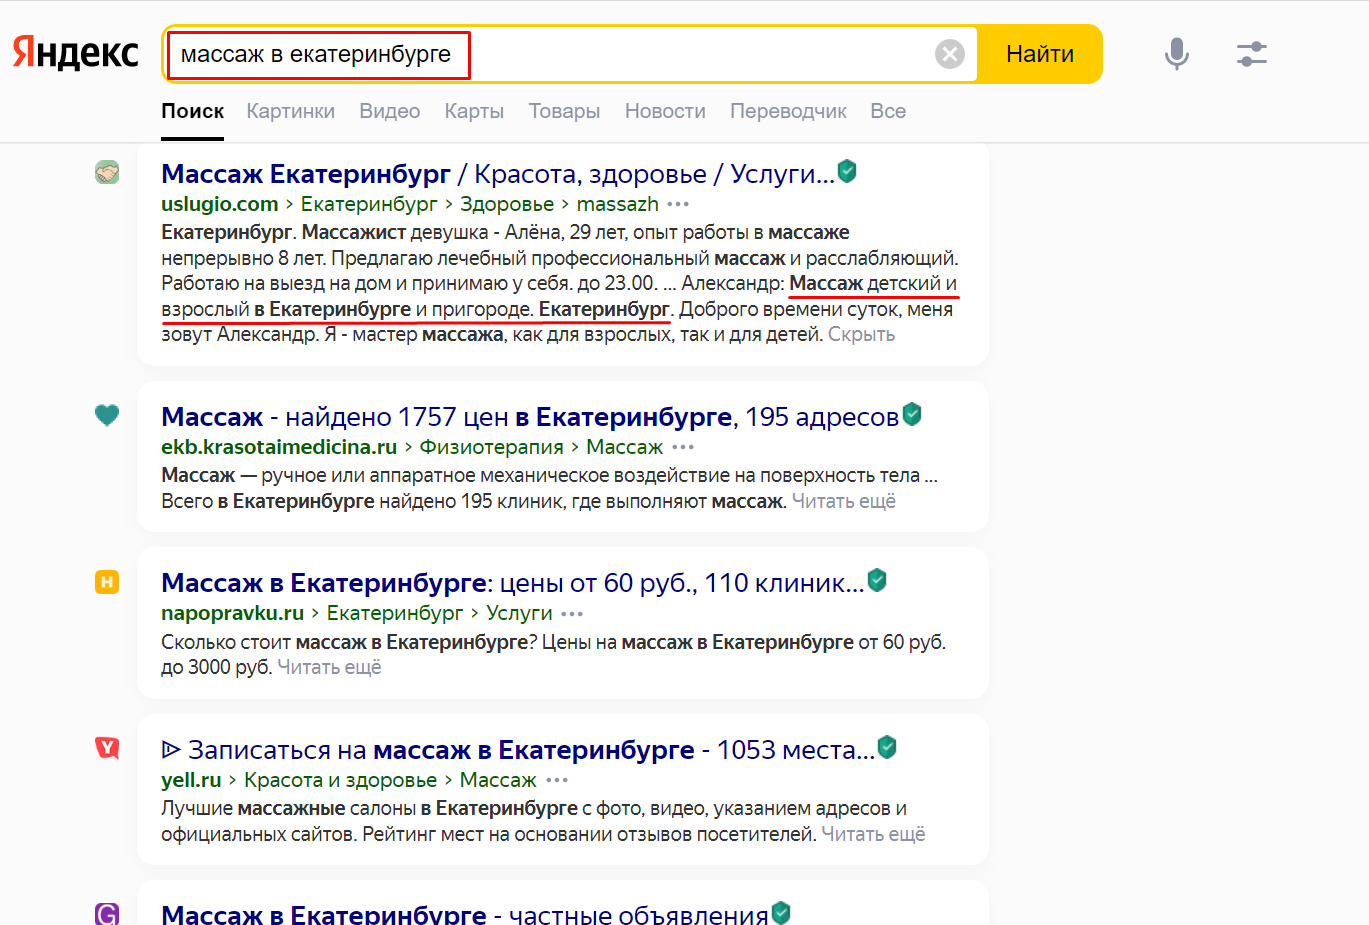Open the Товары tab
The width and height of the screenshot is (1369, 925).
pyautogui.click(x=564, y=111)
